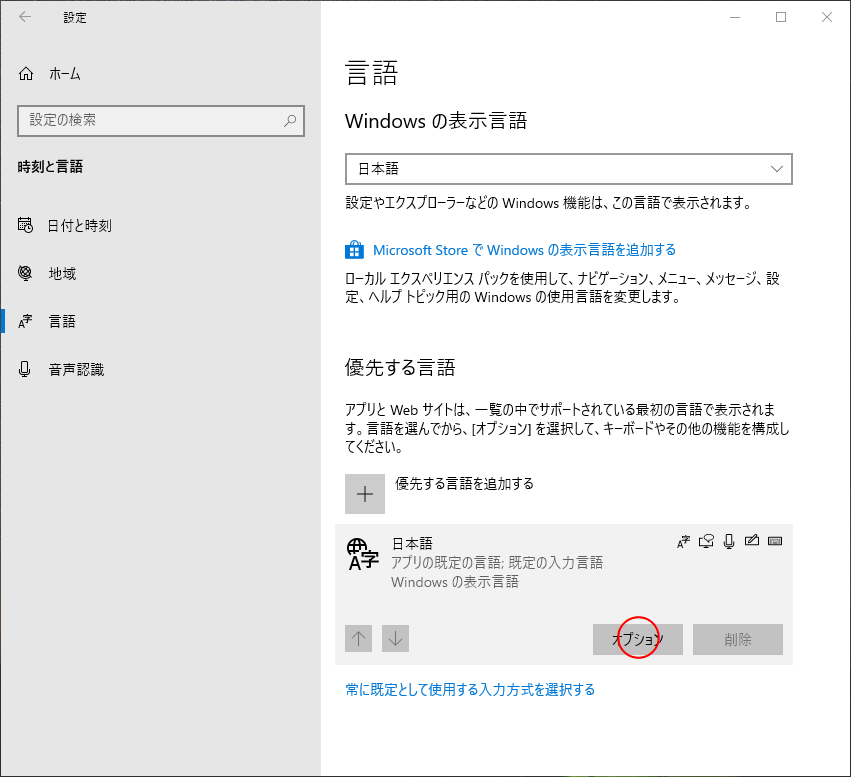
Task: Go back with the arrow icon
Action: (x=25, y=17)
